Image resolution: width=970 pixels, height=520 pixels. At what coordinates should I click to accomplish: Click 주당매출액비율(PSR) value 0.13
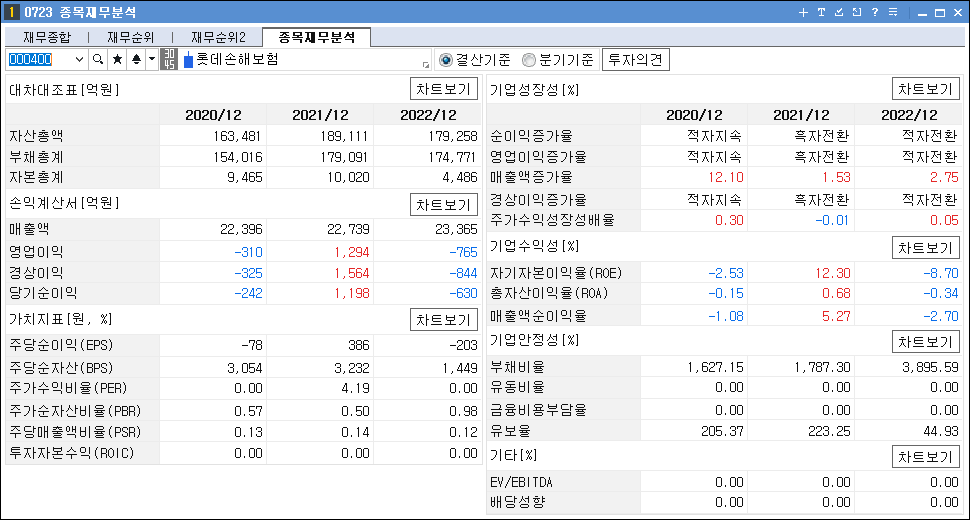(x=248, y=432)
